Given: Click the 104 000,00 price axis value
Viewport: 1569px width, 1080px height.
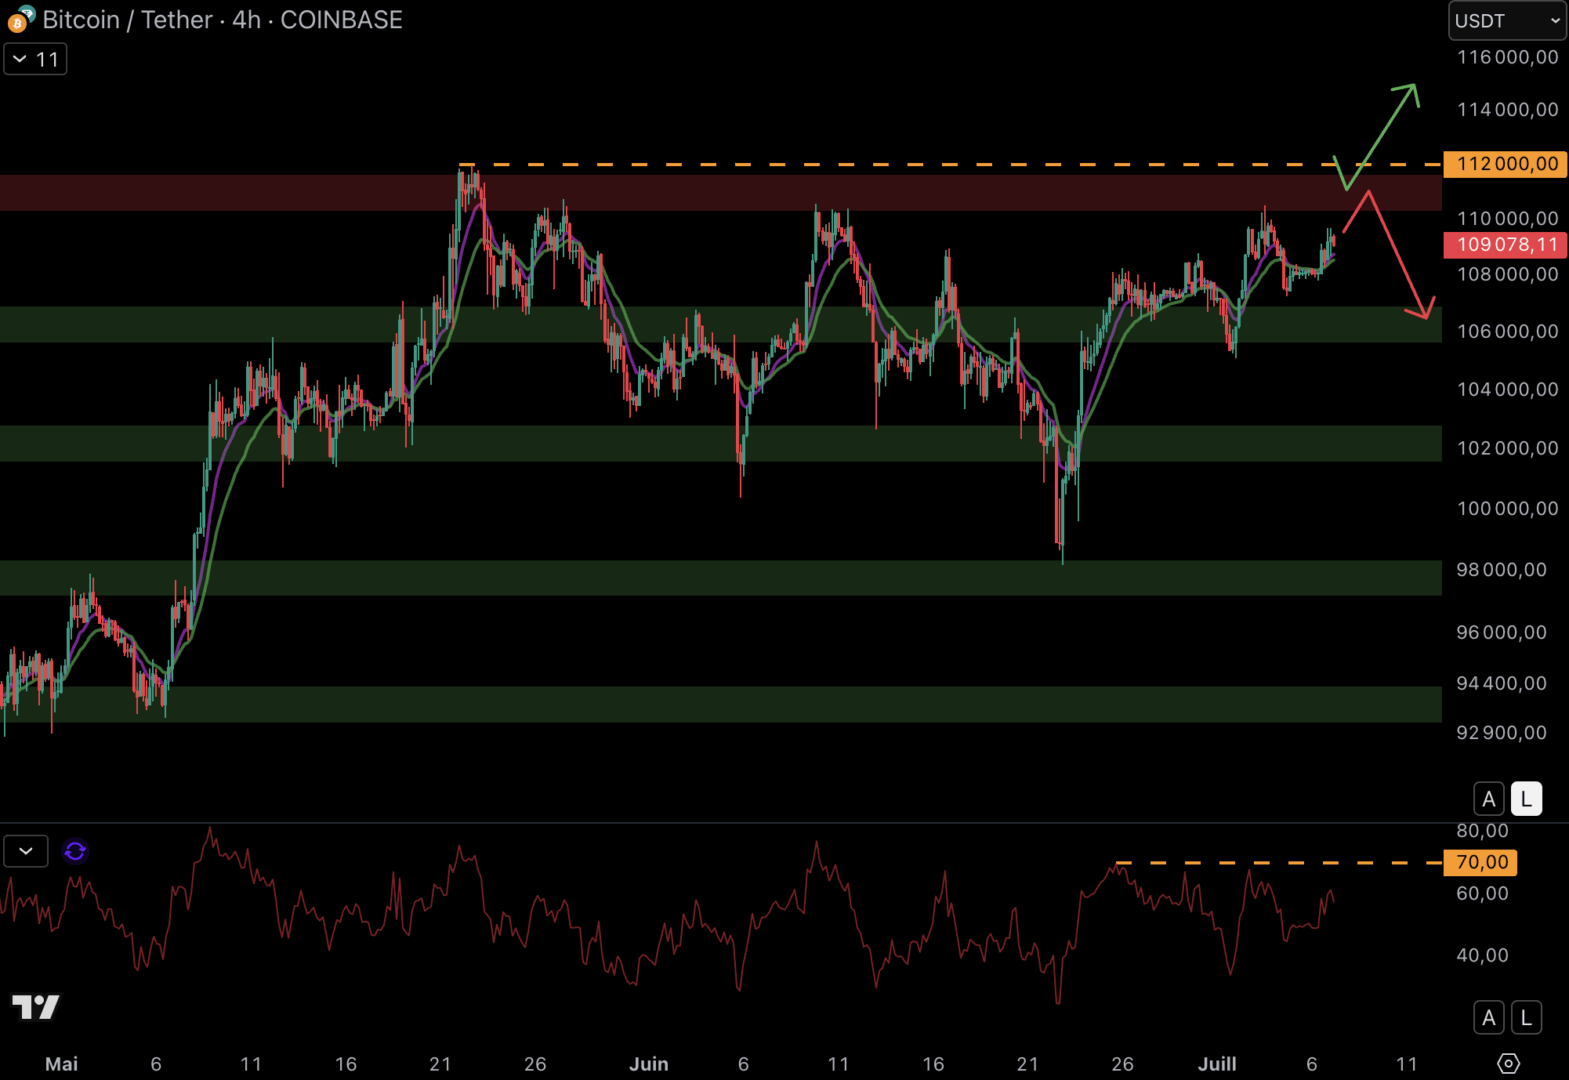Looking at the screenshot, I should [x=1508, y=389].
